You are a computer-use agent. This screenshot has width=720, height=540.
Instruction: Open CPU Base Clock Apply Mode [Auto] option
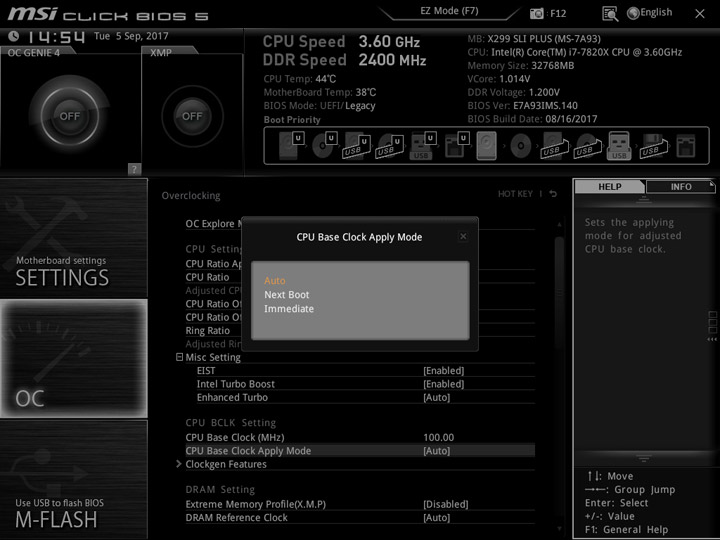(437, 451)
